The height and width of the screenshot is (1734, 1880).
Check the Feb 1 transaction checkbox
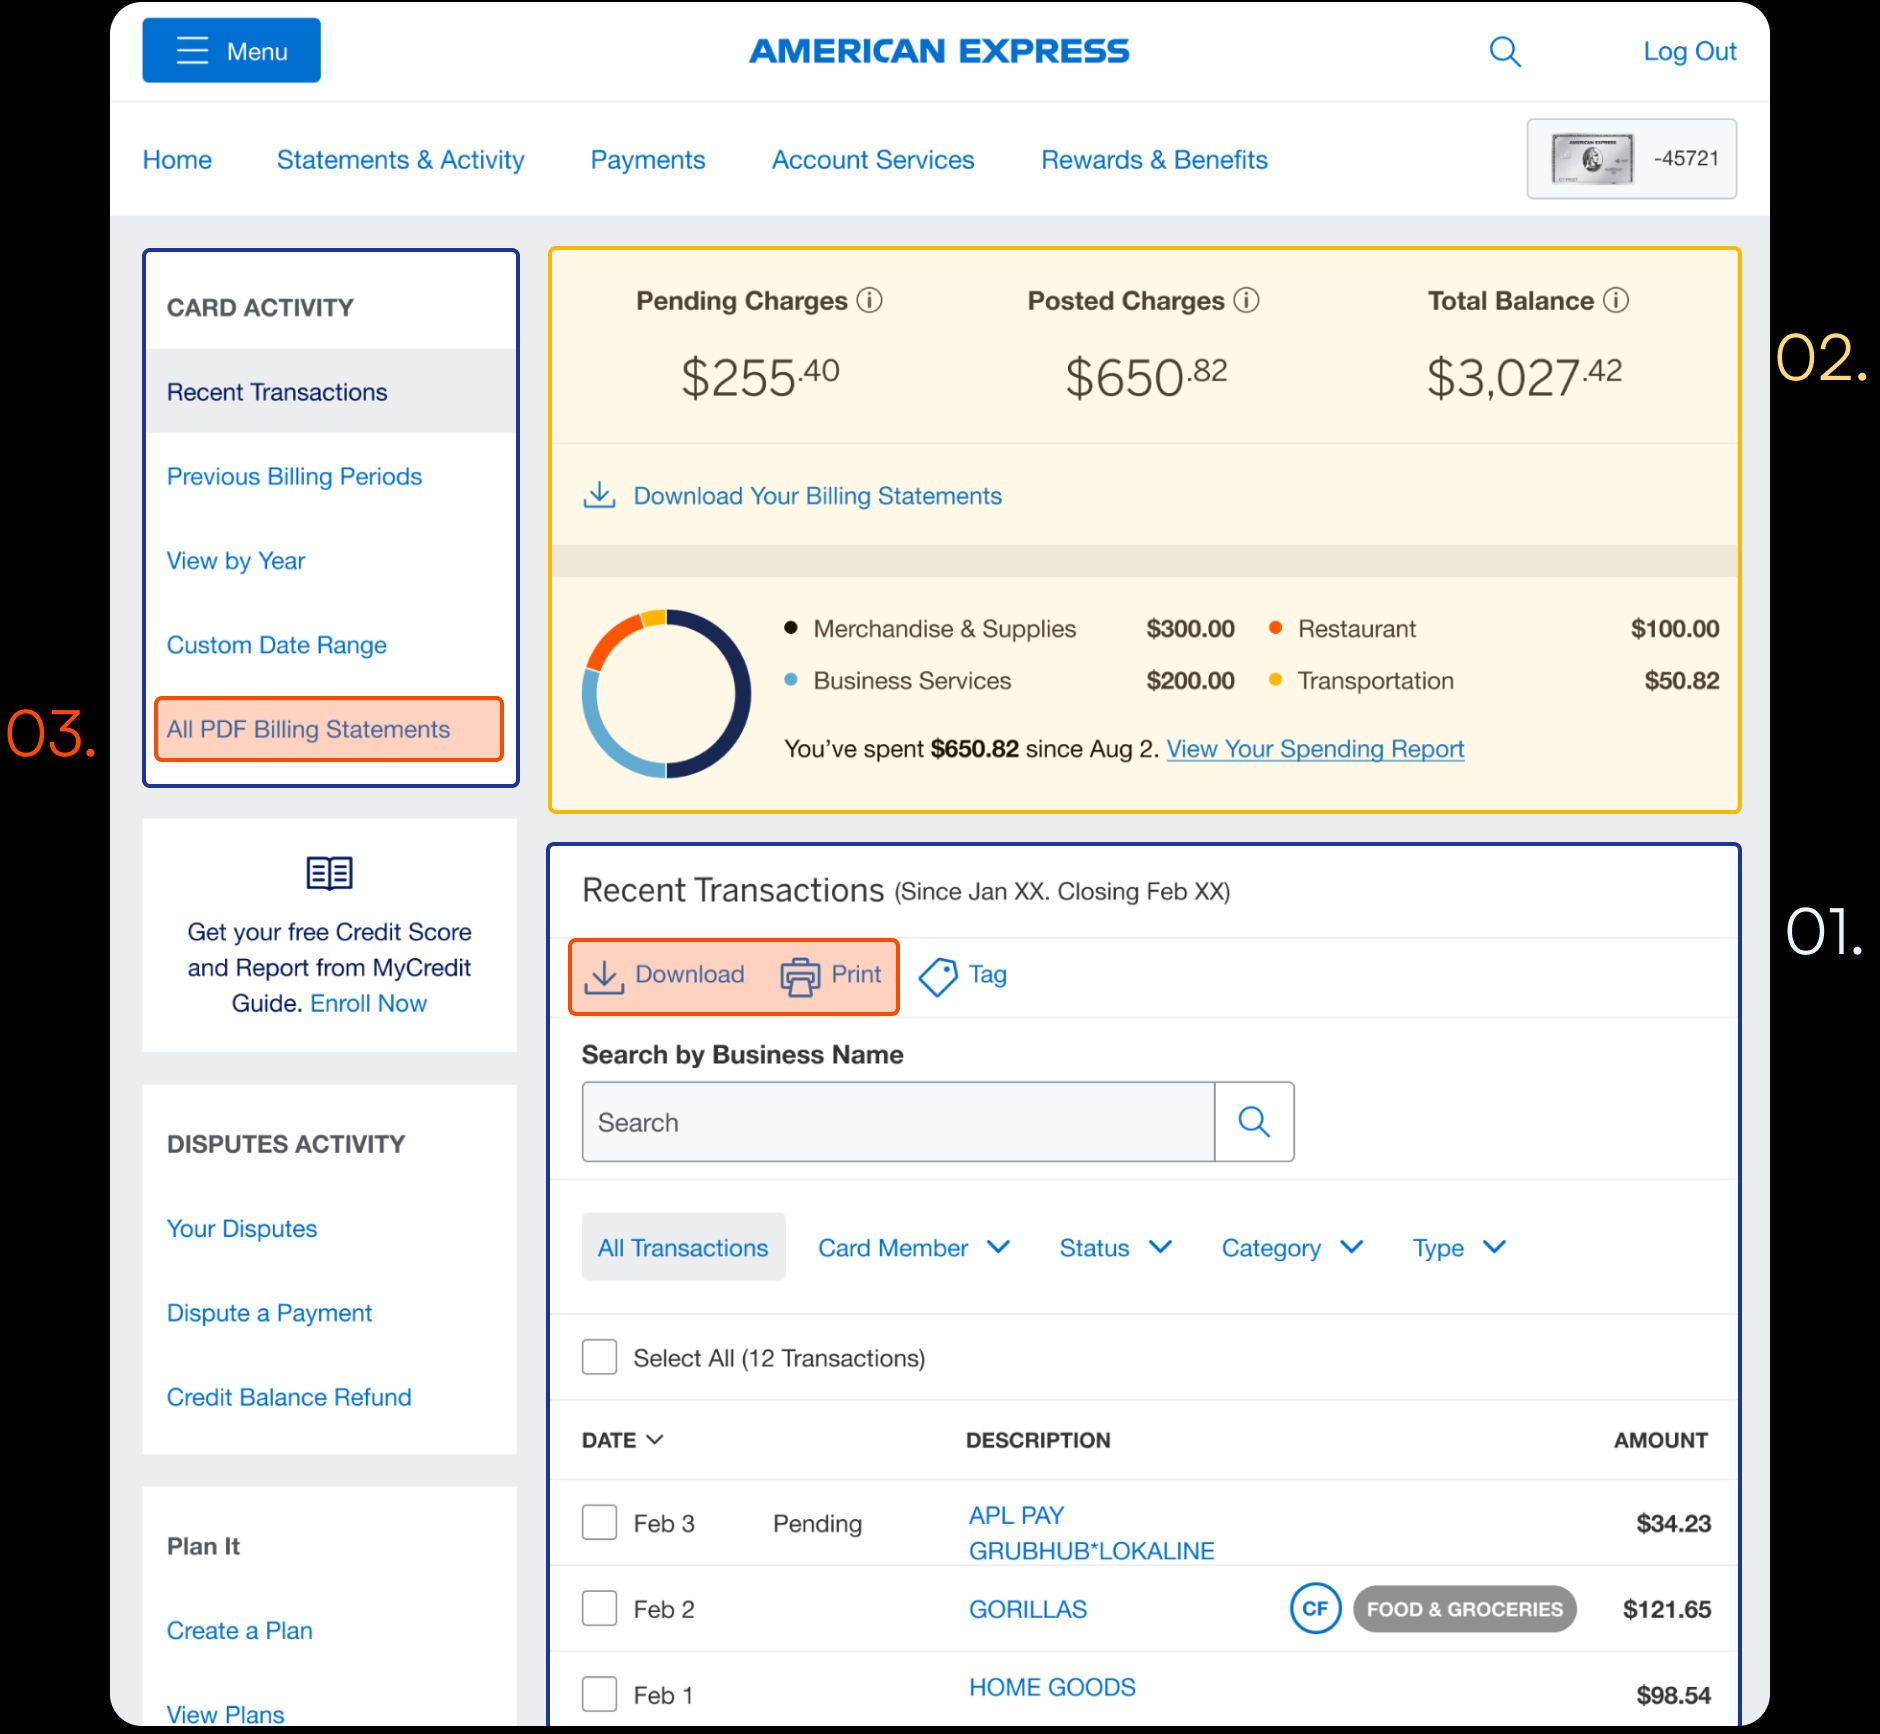click(599, 1694)
